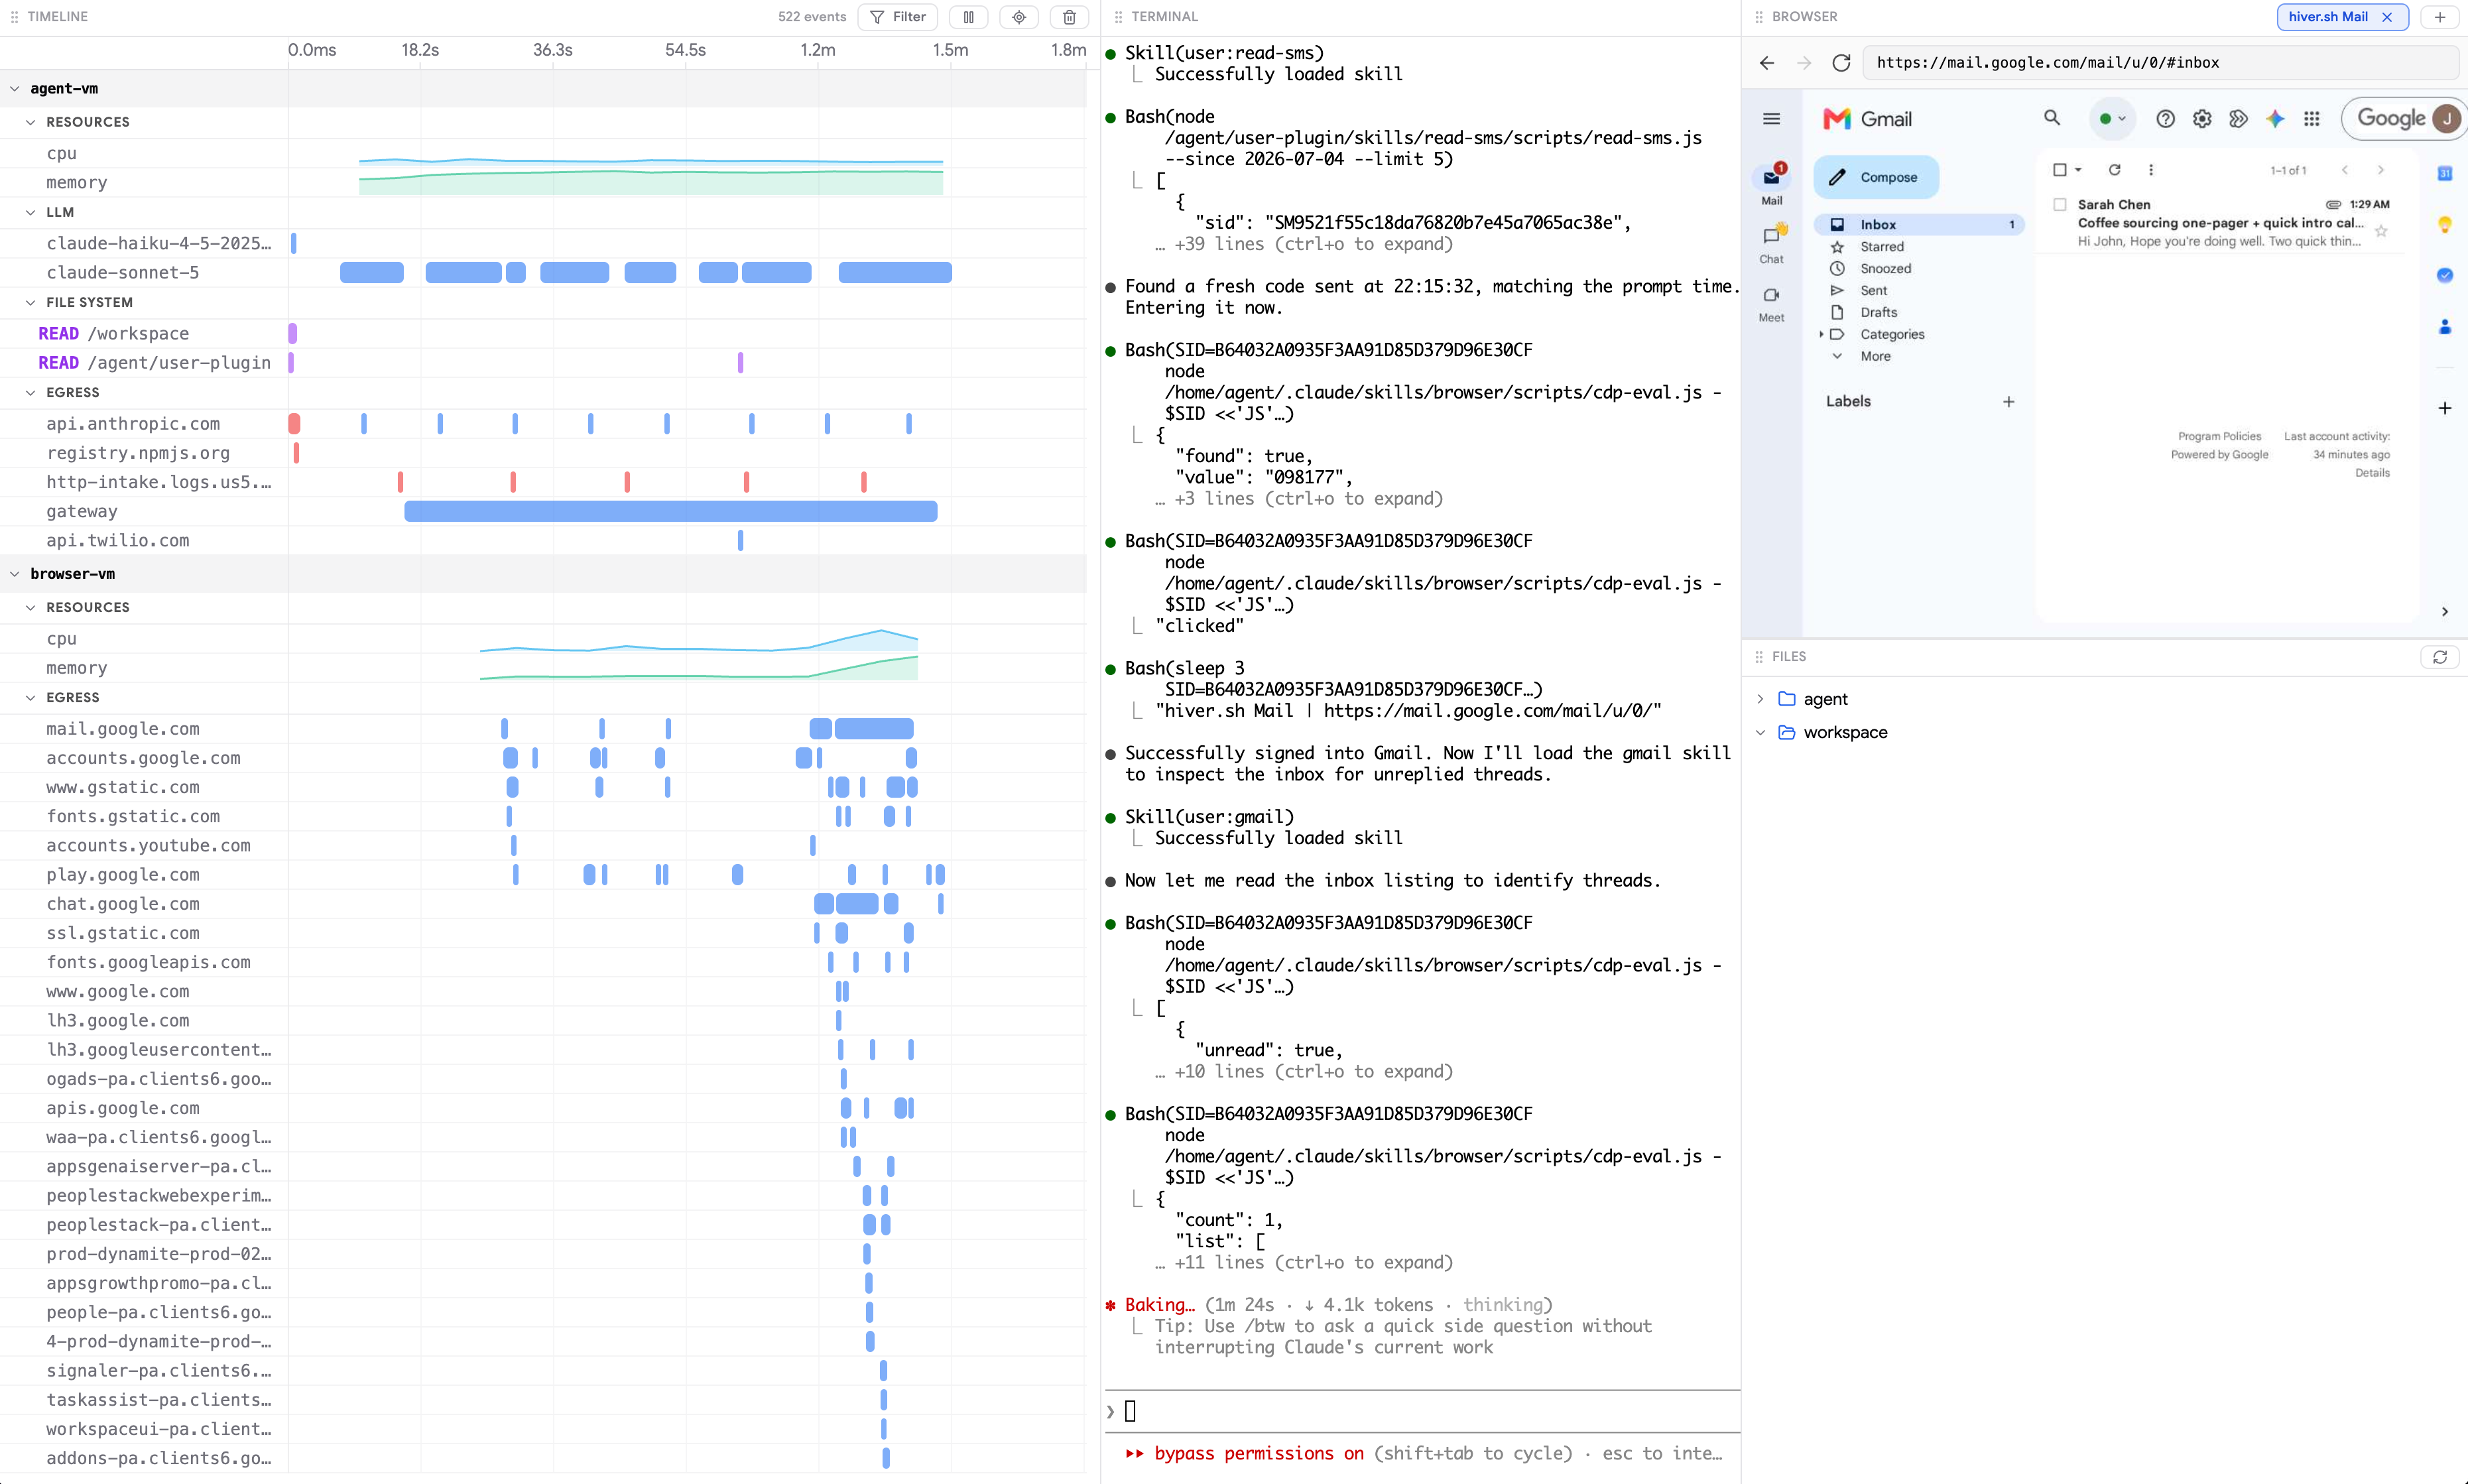Star the Sarah Chen email
Viewport: 2468px width, 1484px height.
(x=2381, y=231)
